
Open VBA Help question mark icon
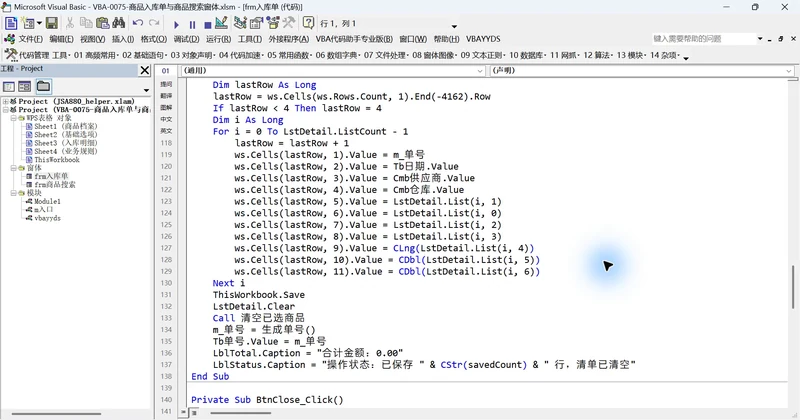pos(308,23)
